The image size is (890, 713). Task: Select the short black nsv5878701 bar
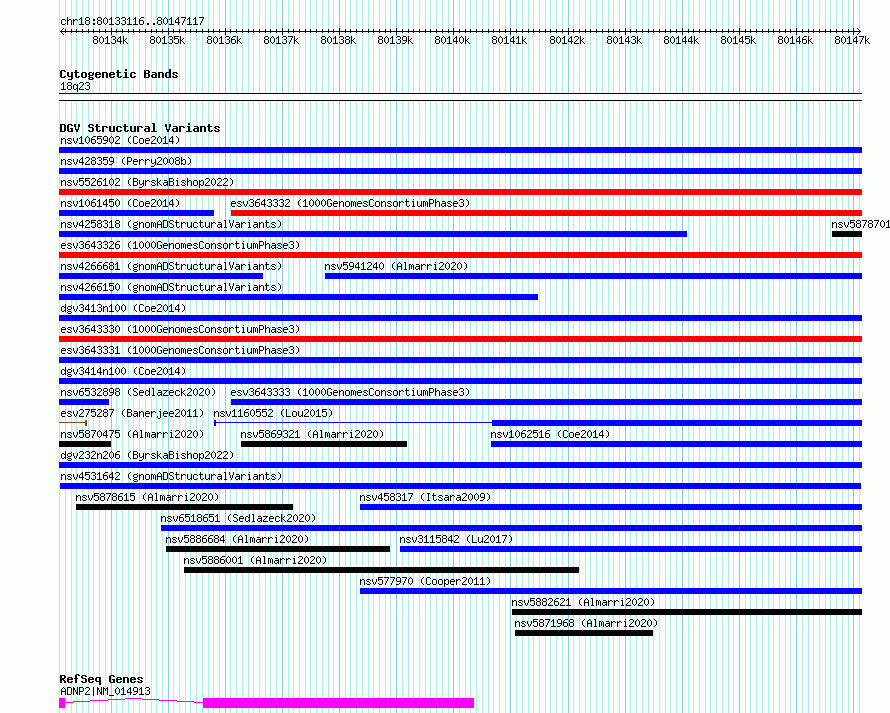pos(847,234)
